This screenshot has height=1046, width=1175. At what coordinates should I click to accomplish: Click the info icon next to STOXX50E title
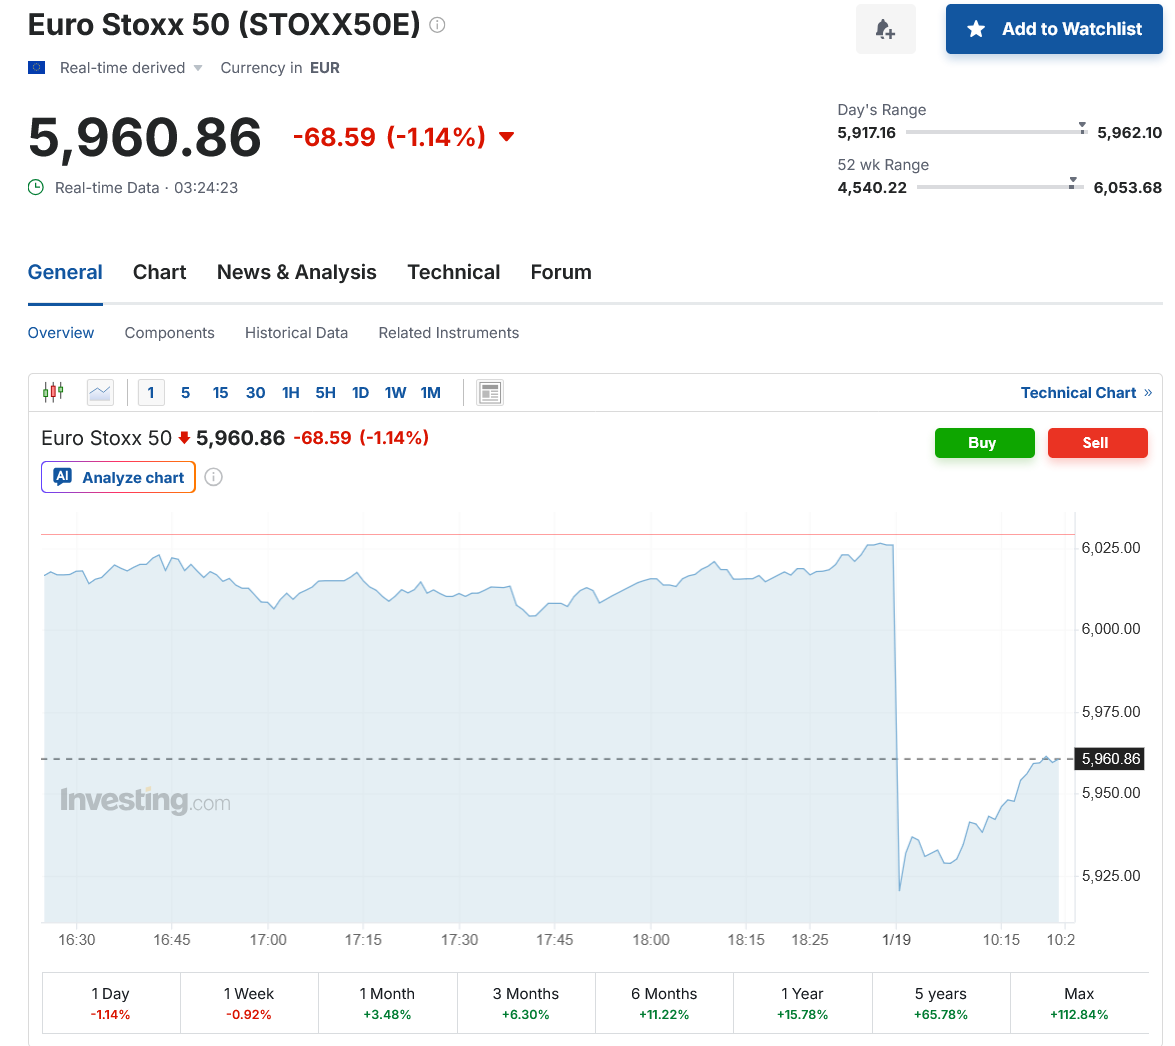coord(437,25)
